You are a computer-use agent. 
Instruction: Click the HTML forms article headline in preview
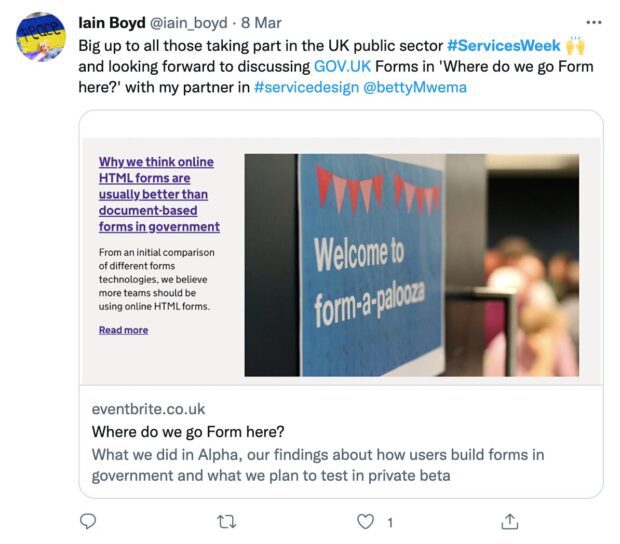pyautogui.click(x=159, y=194)
